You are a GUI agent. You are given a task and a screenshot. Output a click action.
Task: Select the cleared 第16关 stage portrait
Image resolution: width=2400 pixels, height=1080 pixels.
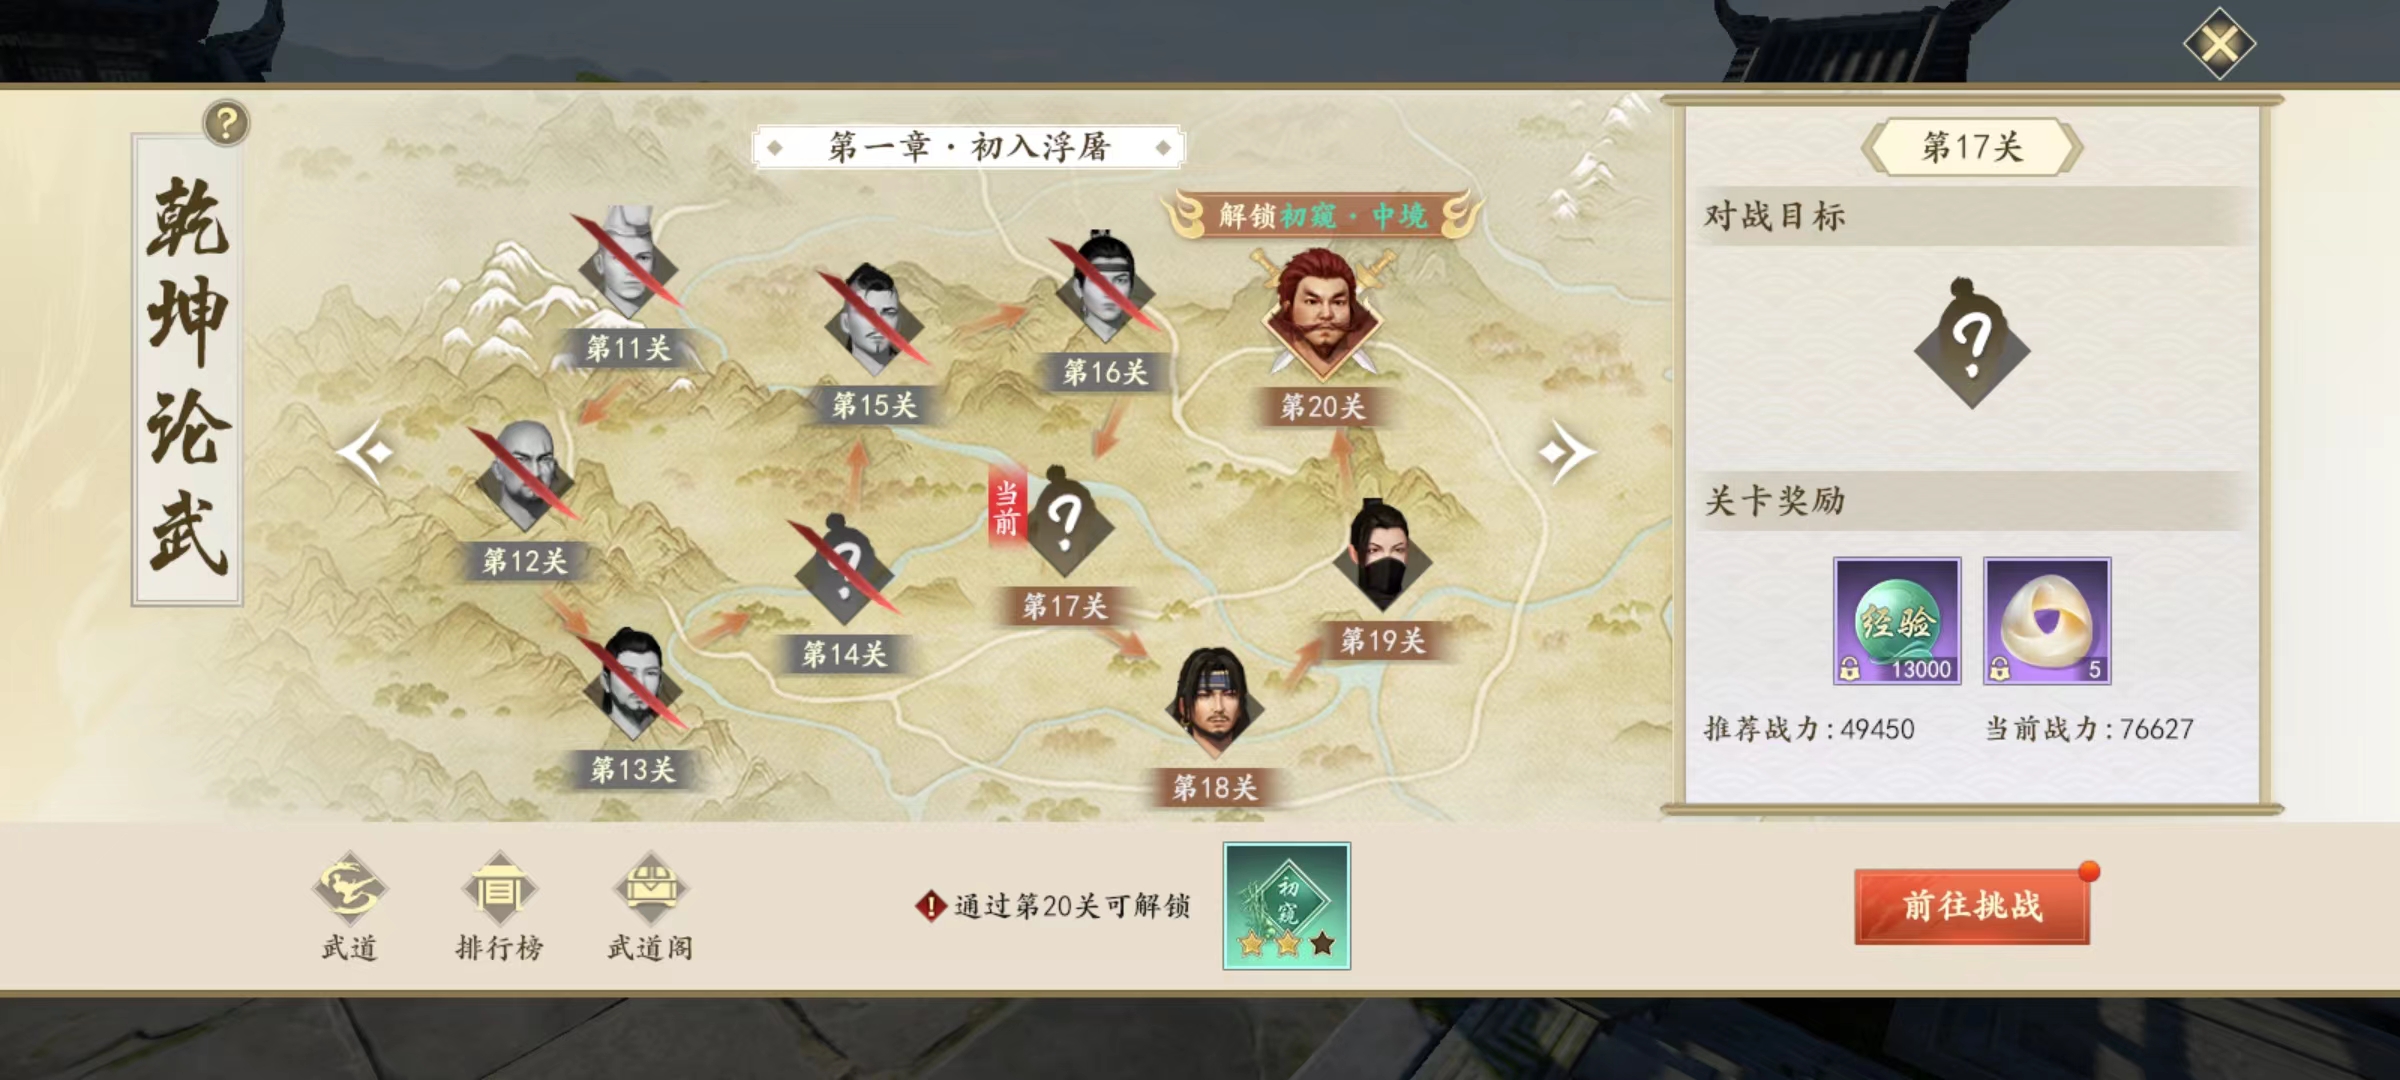coord(1103,289)
